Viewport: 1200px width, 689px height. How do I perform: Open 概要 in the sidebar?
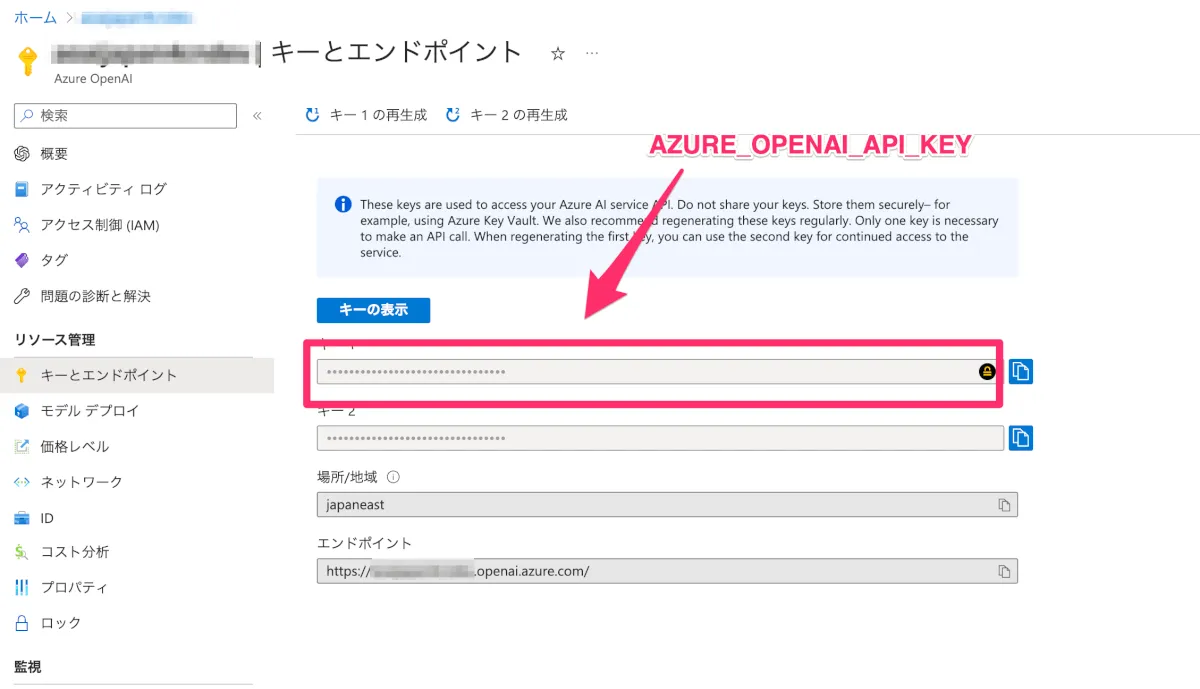coord(54,153)
